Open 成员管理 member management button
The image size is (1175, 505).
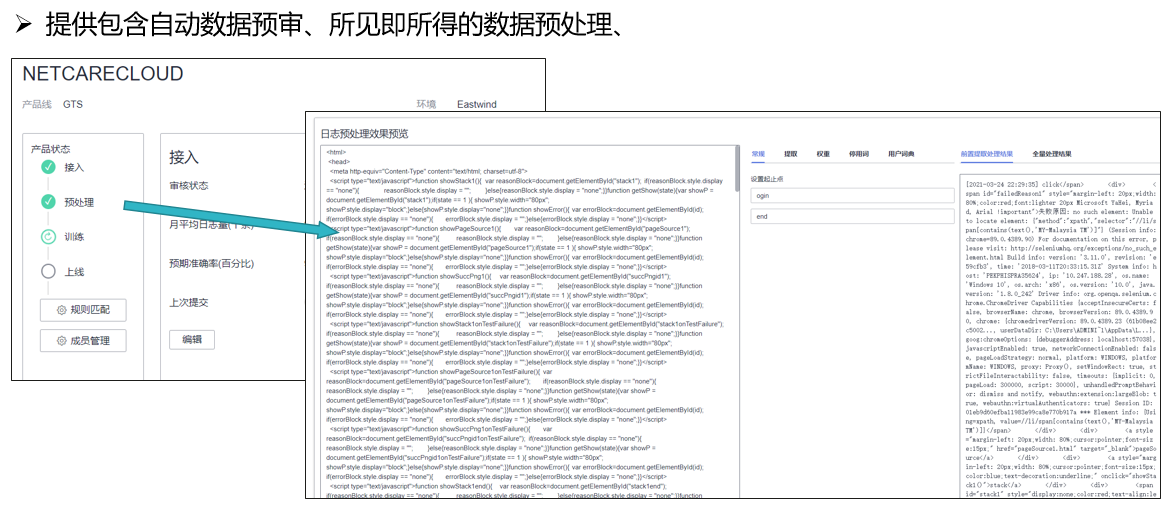(x=83, y=341)
